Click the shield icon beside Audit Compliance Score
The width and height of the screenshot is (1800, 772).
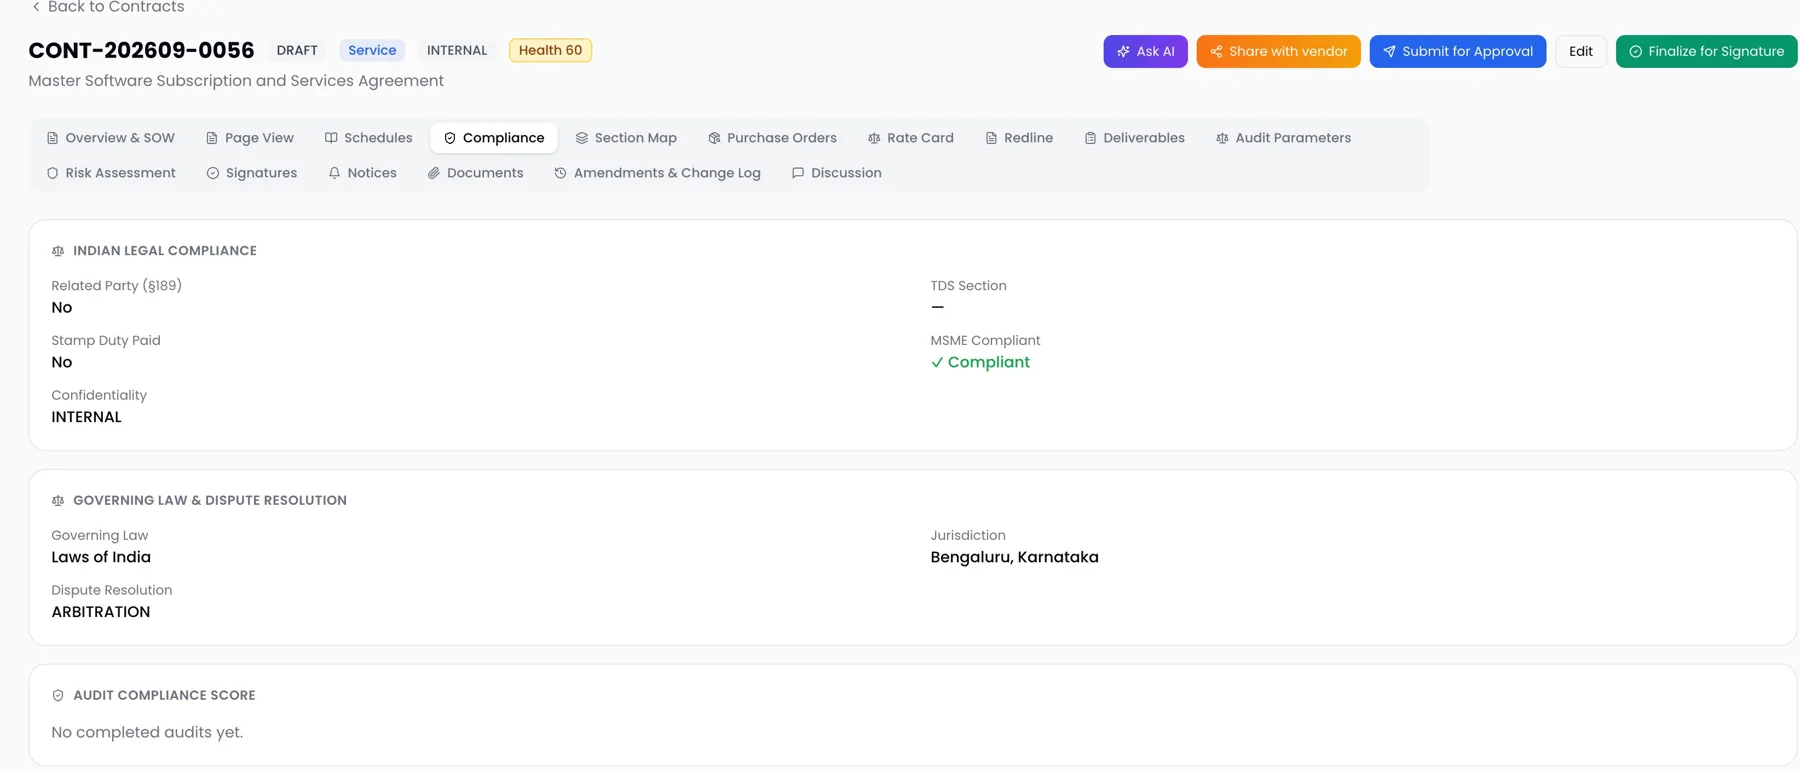pos(58,695)
